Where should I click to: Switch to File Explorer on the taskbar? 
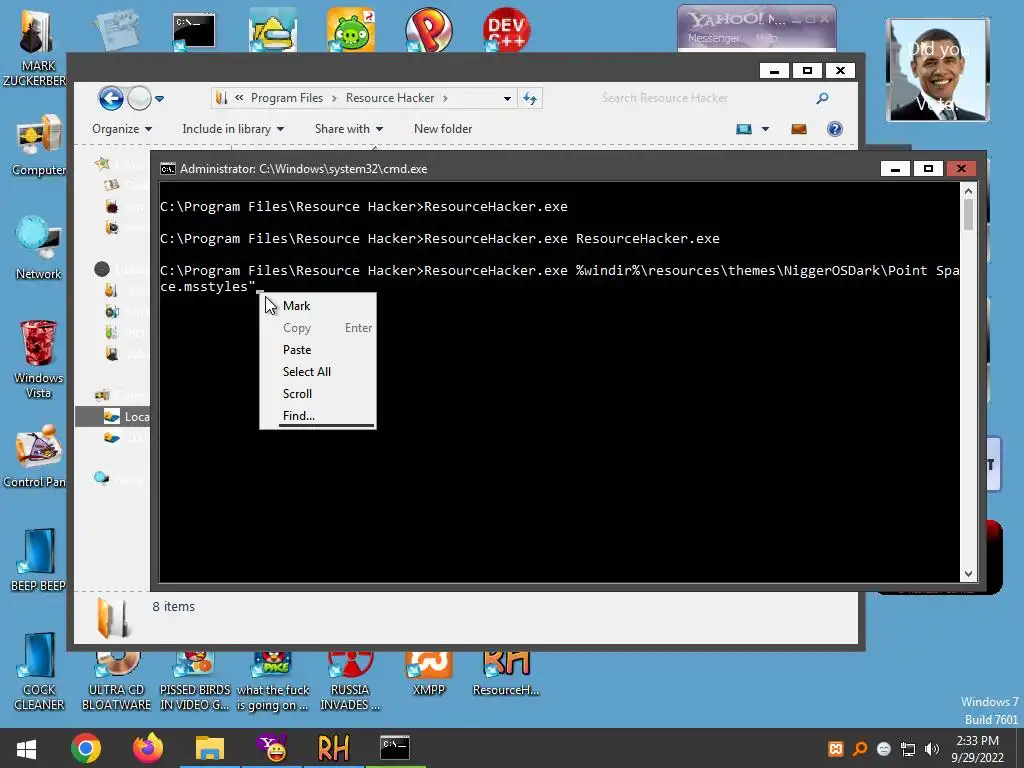point(210,748)
